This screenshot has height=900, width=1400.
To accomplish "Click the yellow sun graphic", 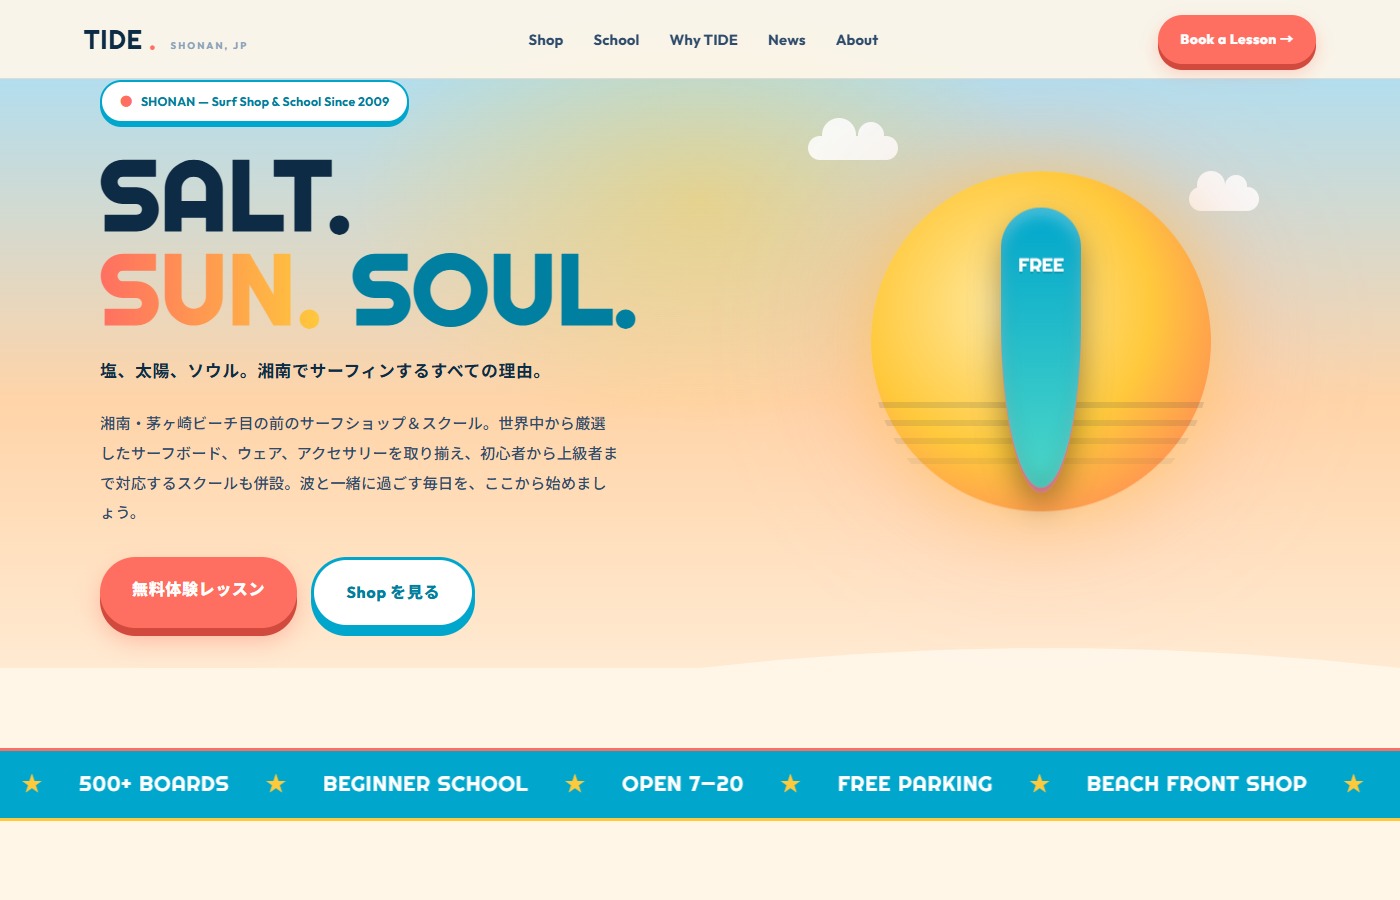I will pyautogui.click(x=1041, y=342).
